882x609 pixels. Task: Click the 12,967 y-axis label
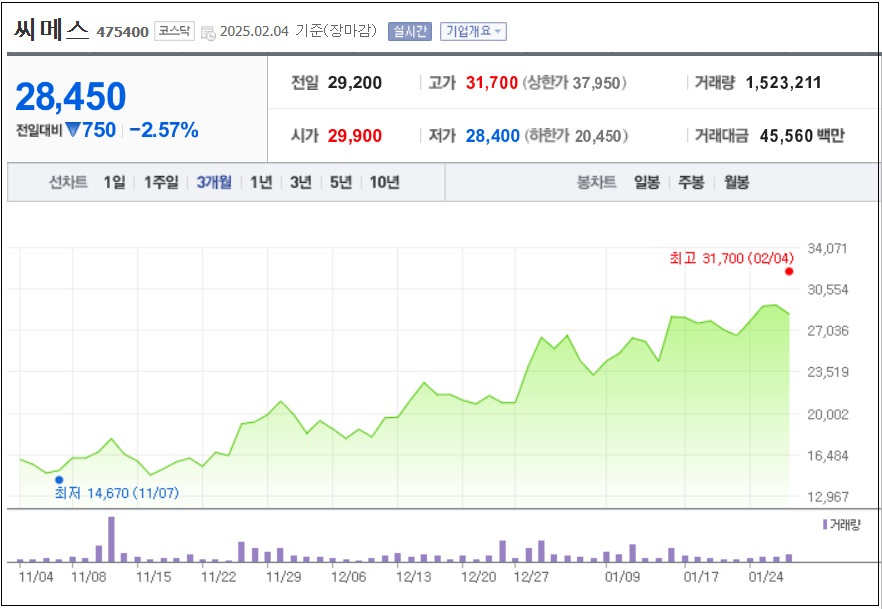827,497
